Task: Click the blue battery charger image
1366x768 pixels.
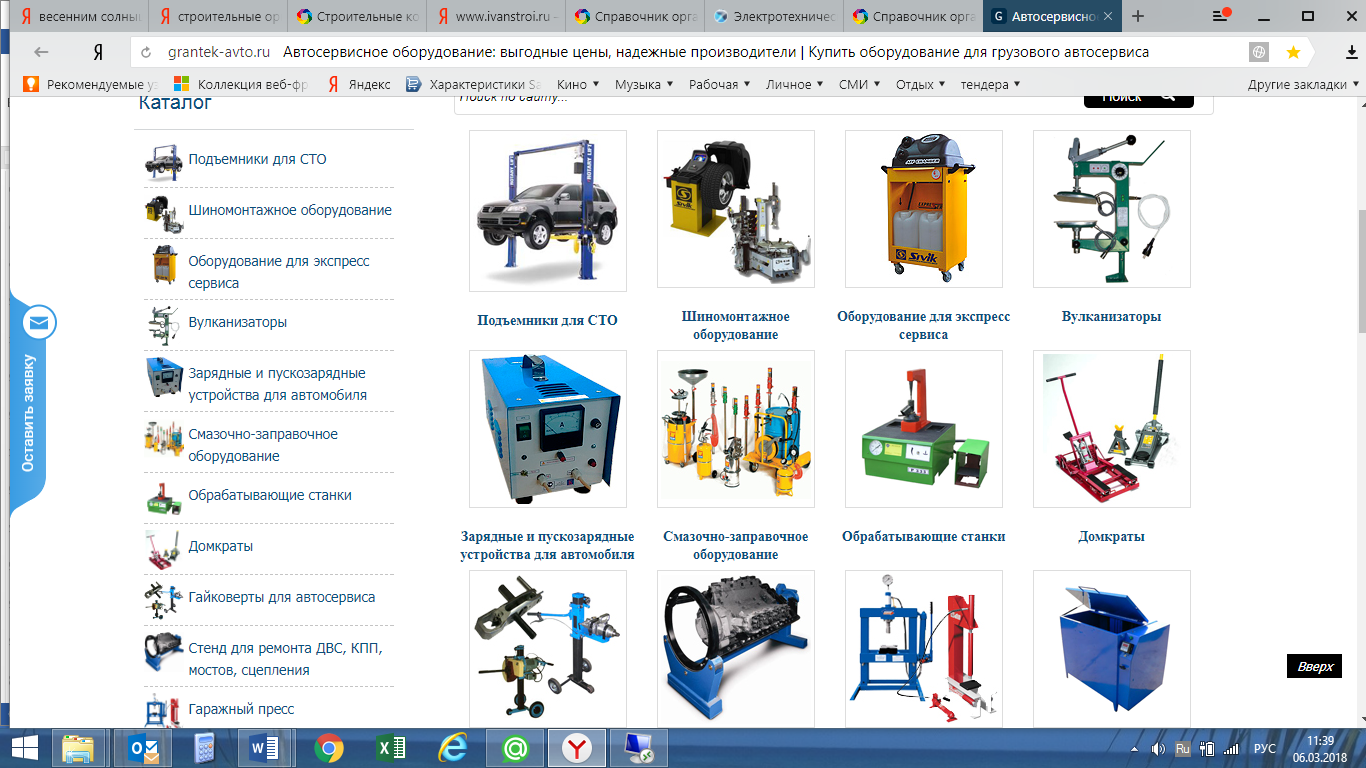Action: [x=548, y=429]
